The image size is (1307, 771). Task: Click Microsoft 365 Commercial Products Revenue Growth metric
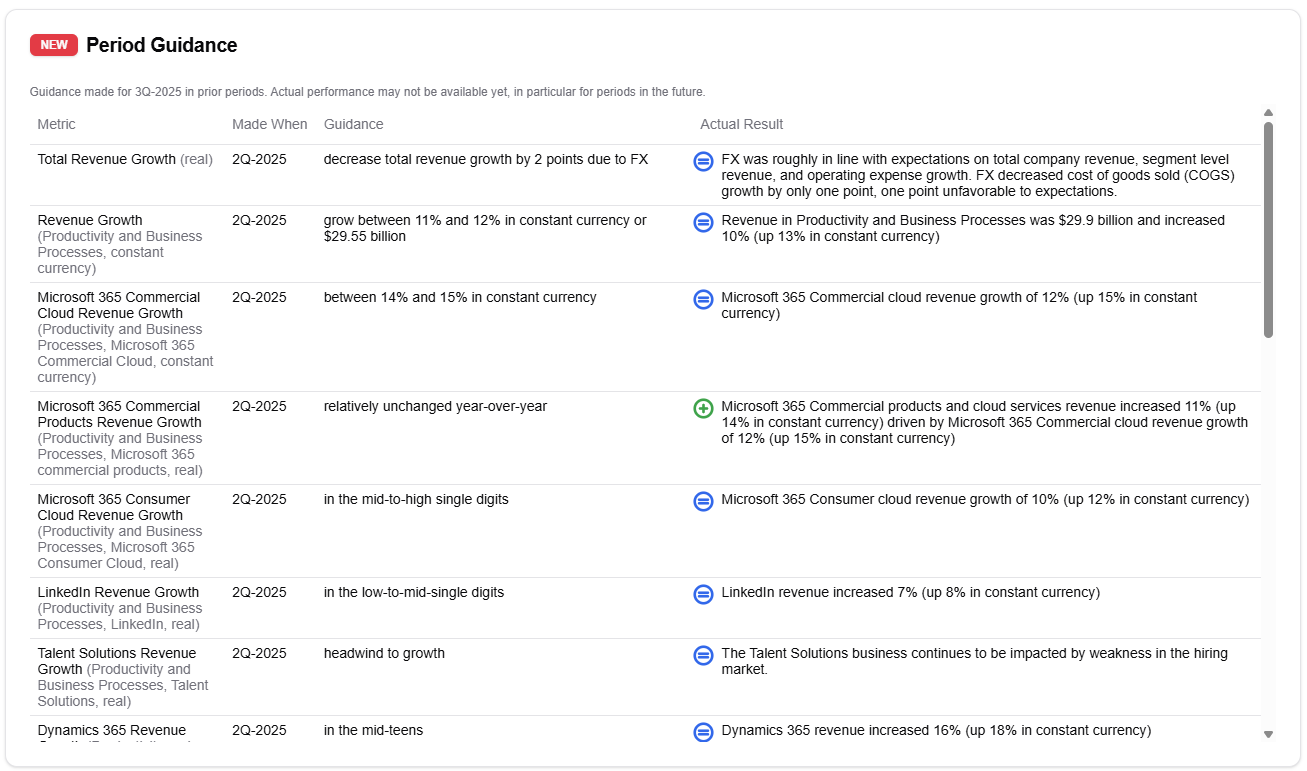[x=120, y=414]
